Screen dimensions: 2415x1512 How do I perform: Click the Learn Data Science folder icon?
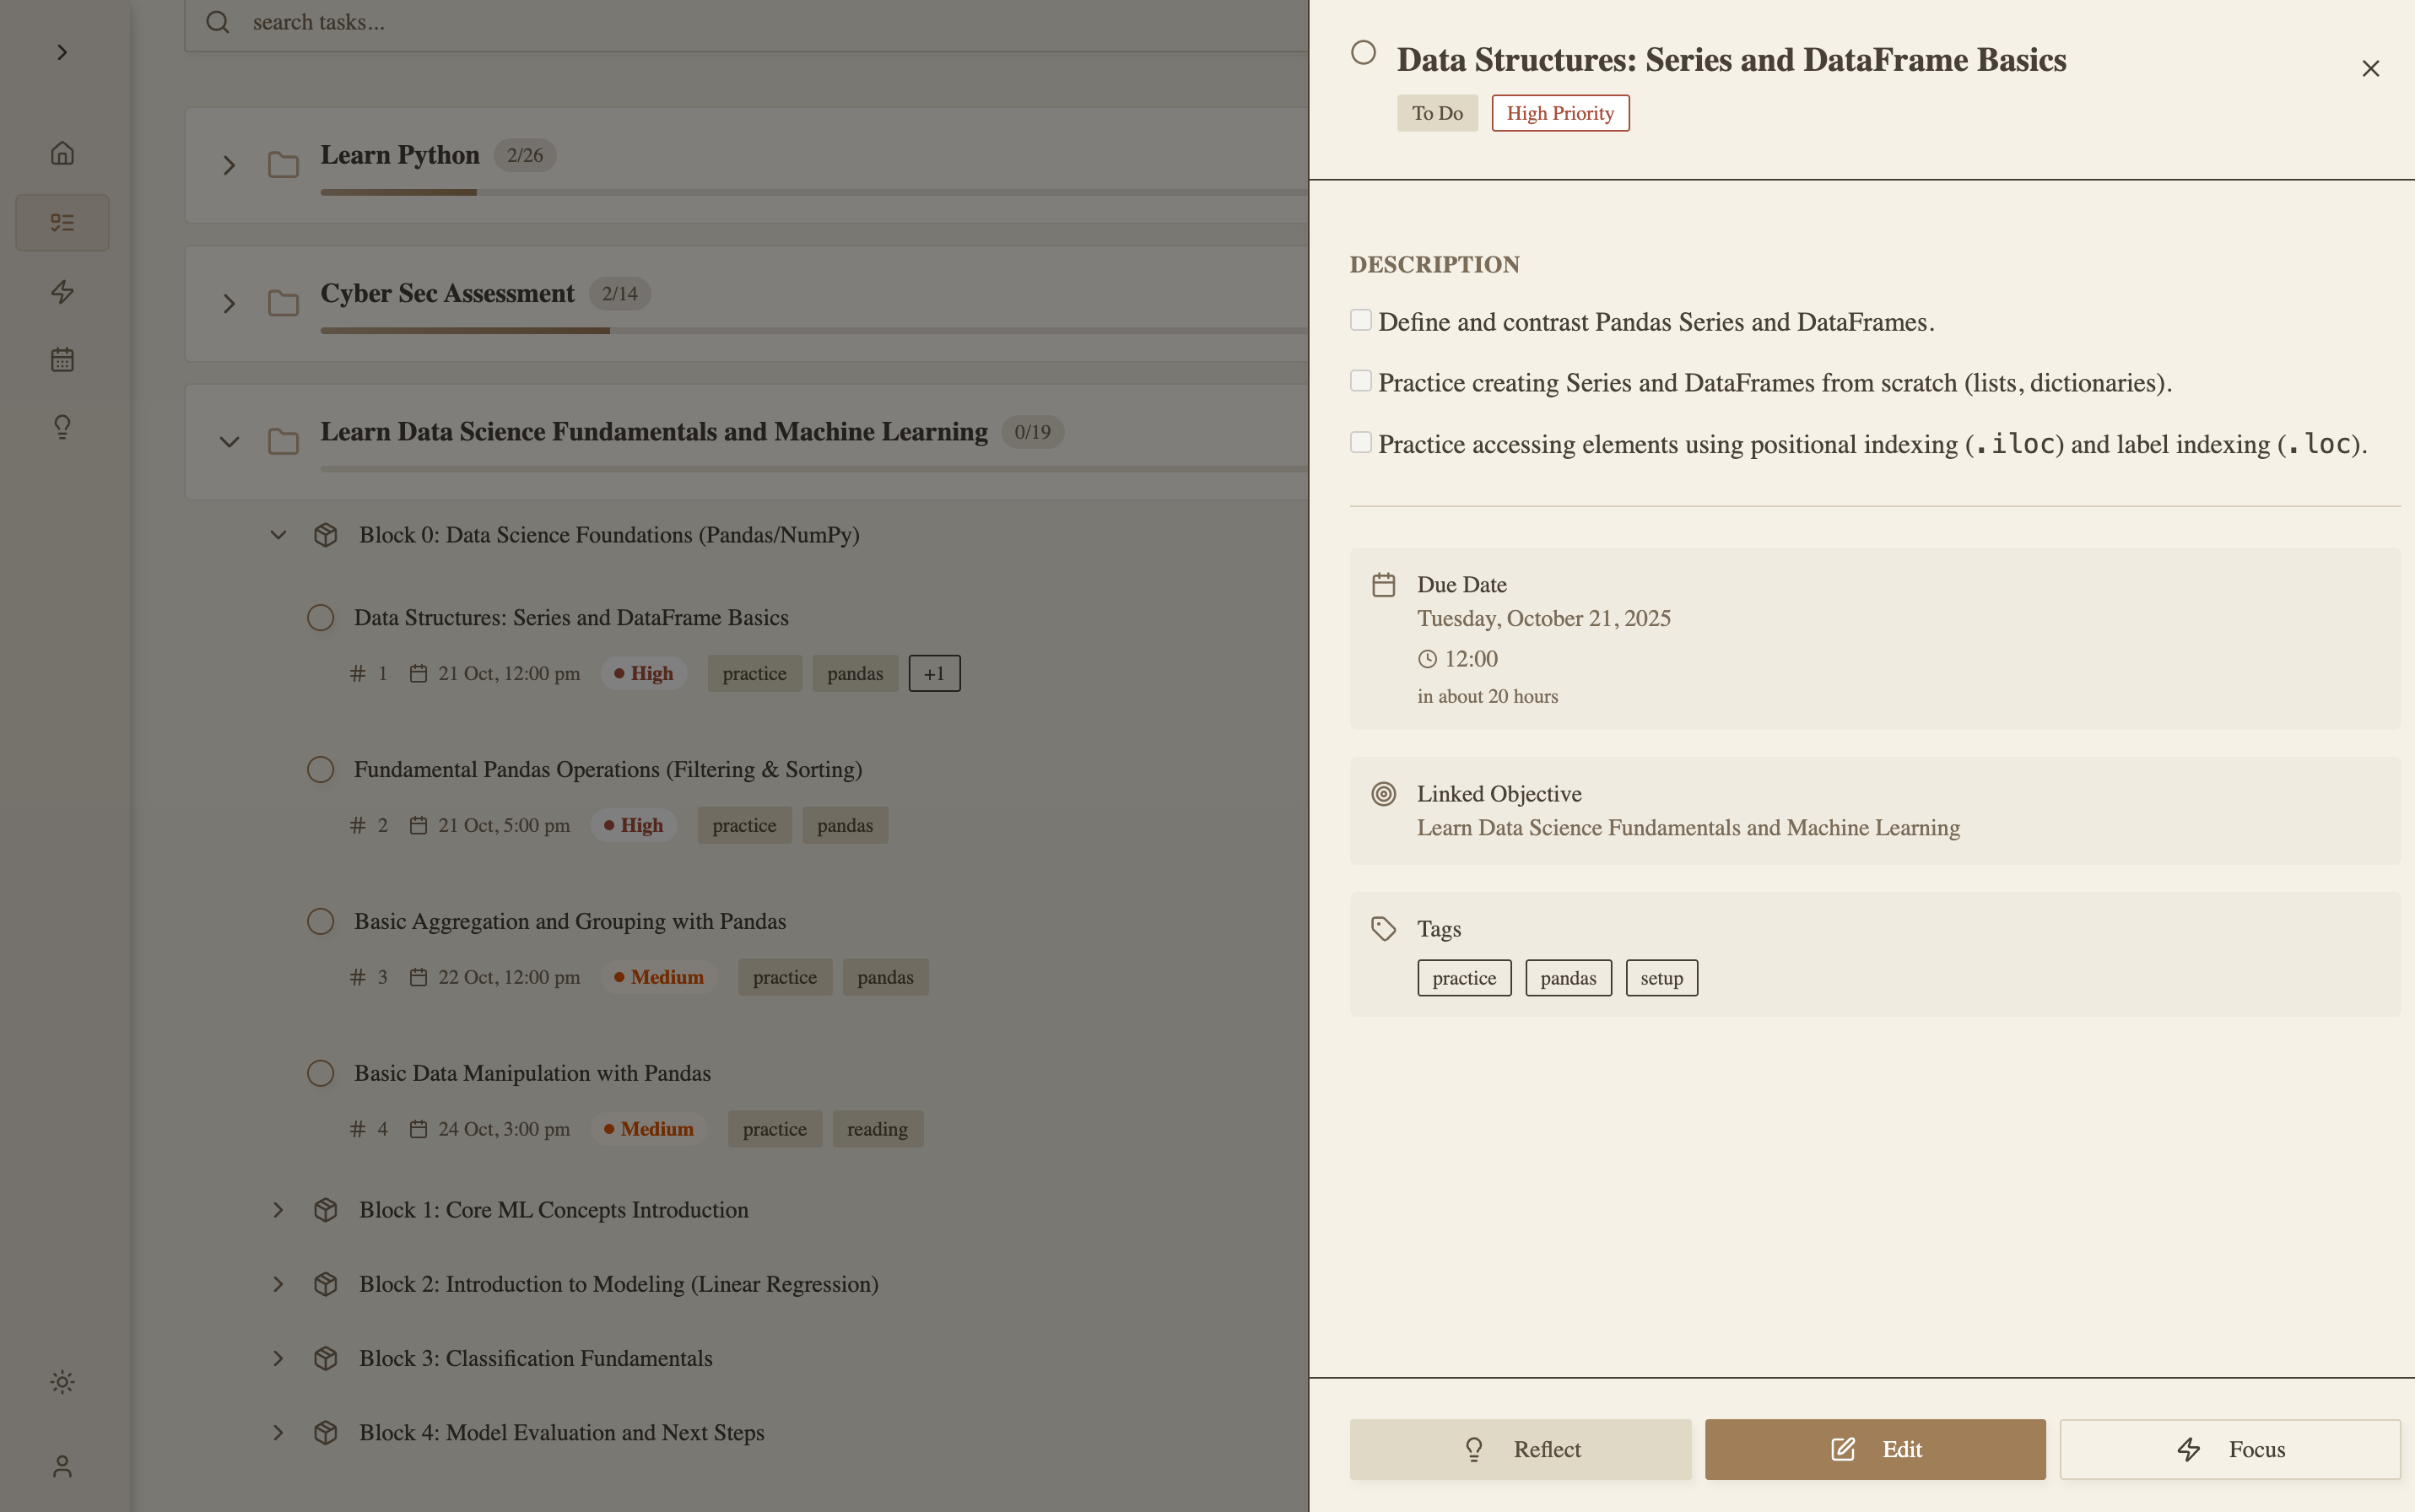coord(283,441)
